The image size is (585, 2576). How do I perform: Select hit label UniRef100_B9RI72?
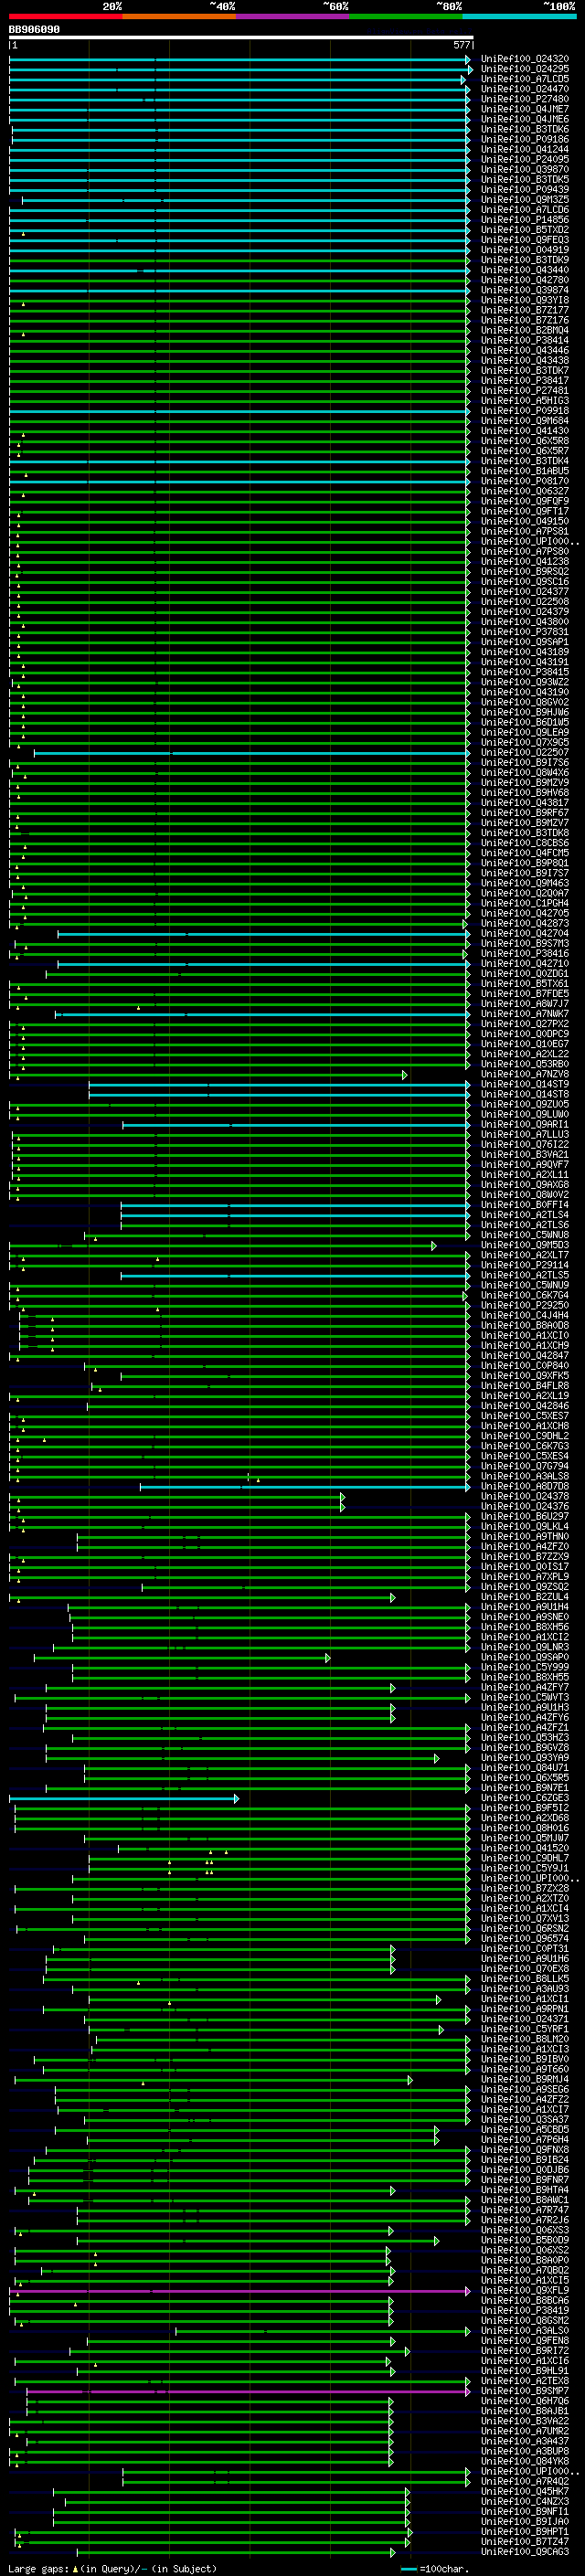tap(525, 2351)
